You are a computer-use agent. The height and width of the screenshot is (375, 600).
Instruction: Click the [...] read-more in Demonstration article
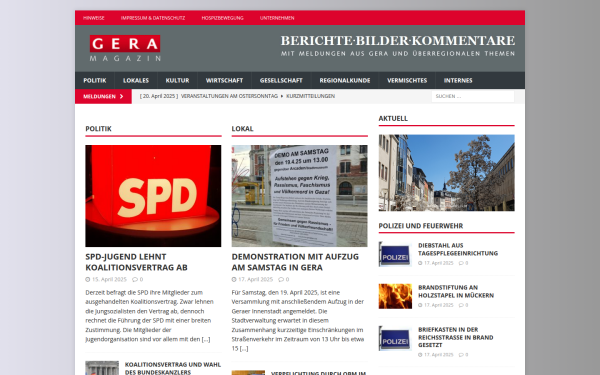[x=244, y=348]
